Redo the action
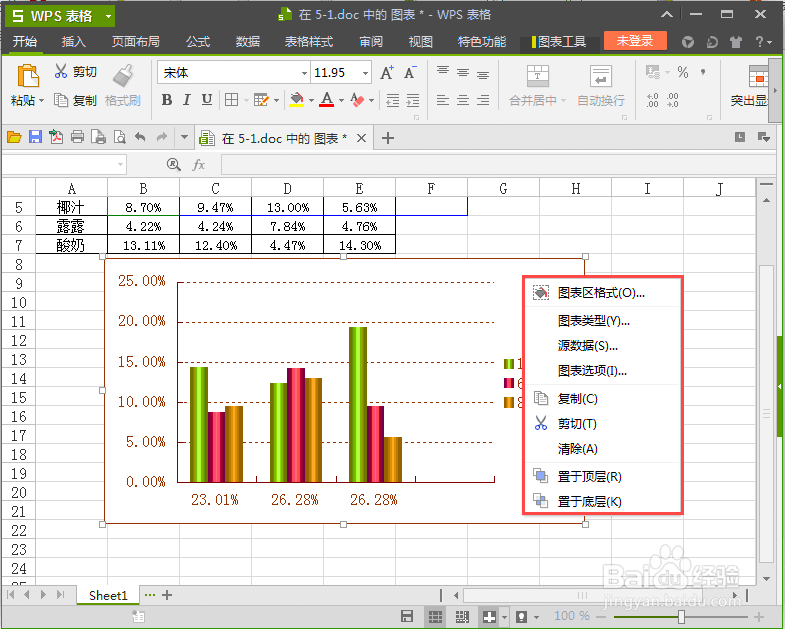785x629 pixels. 162,137
